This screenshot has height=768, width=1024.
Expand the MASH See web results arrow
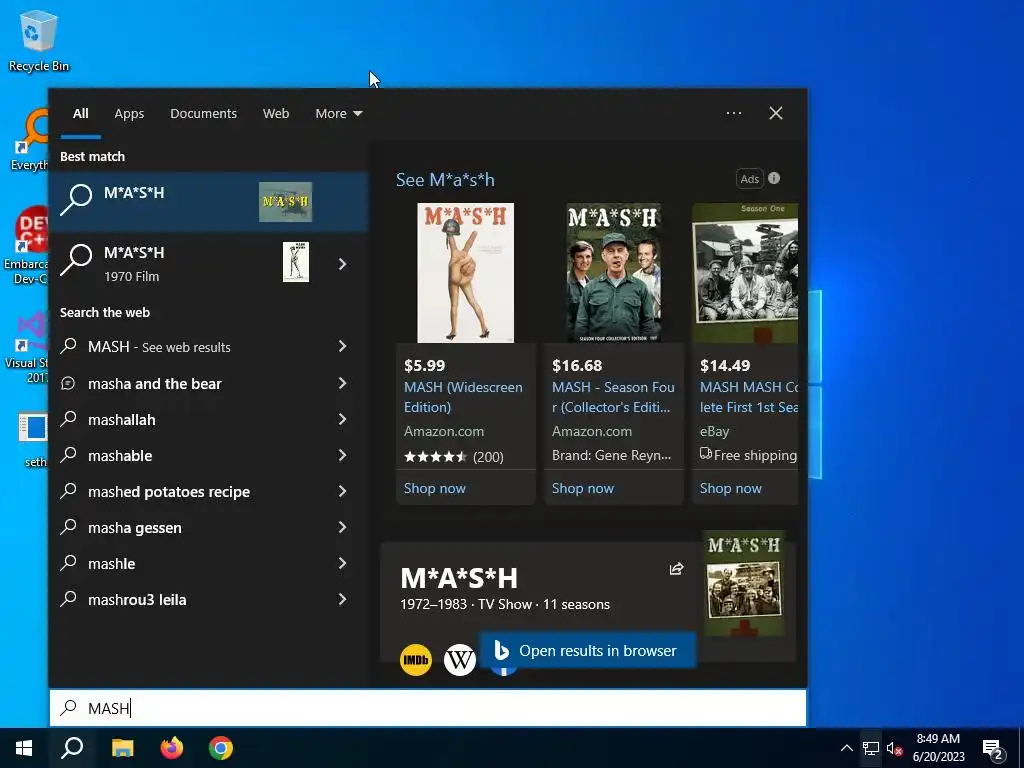(342, 346)
